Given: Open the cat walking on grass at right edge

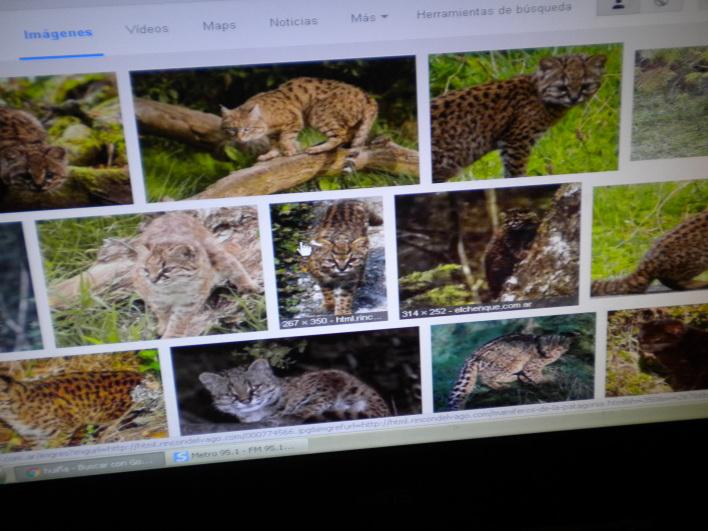Looking at the screenshot, I should click(650, 240).
